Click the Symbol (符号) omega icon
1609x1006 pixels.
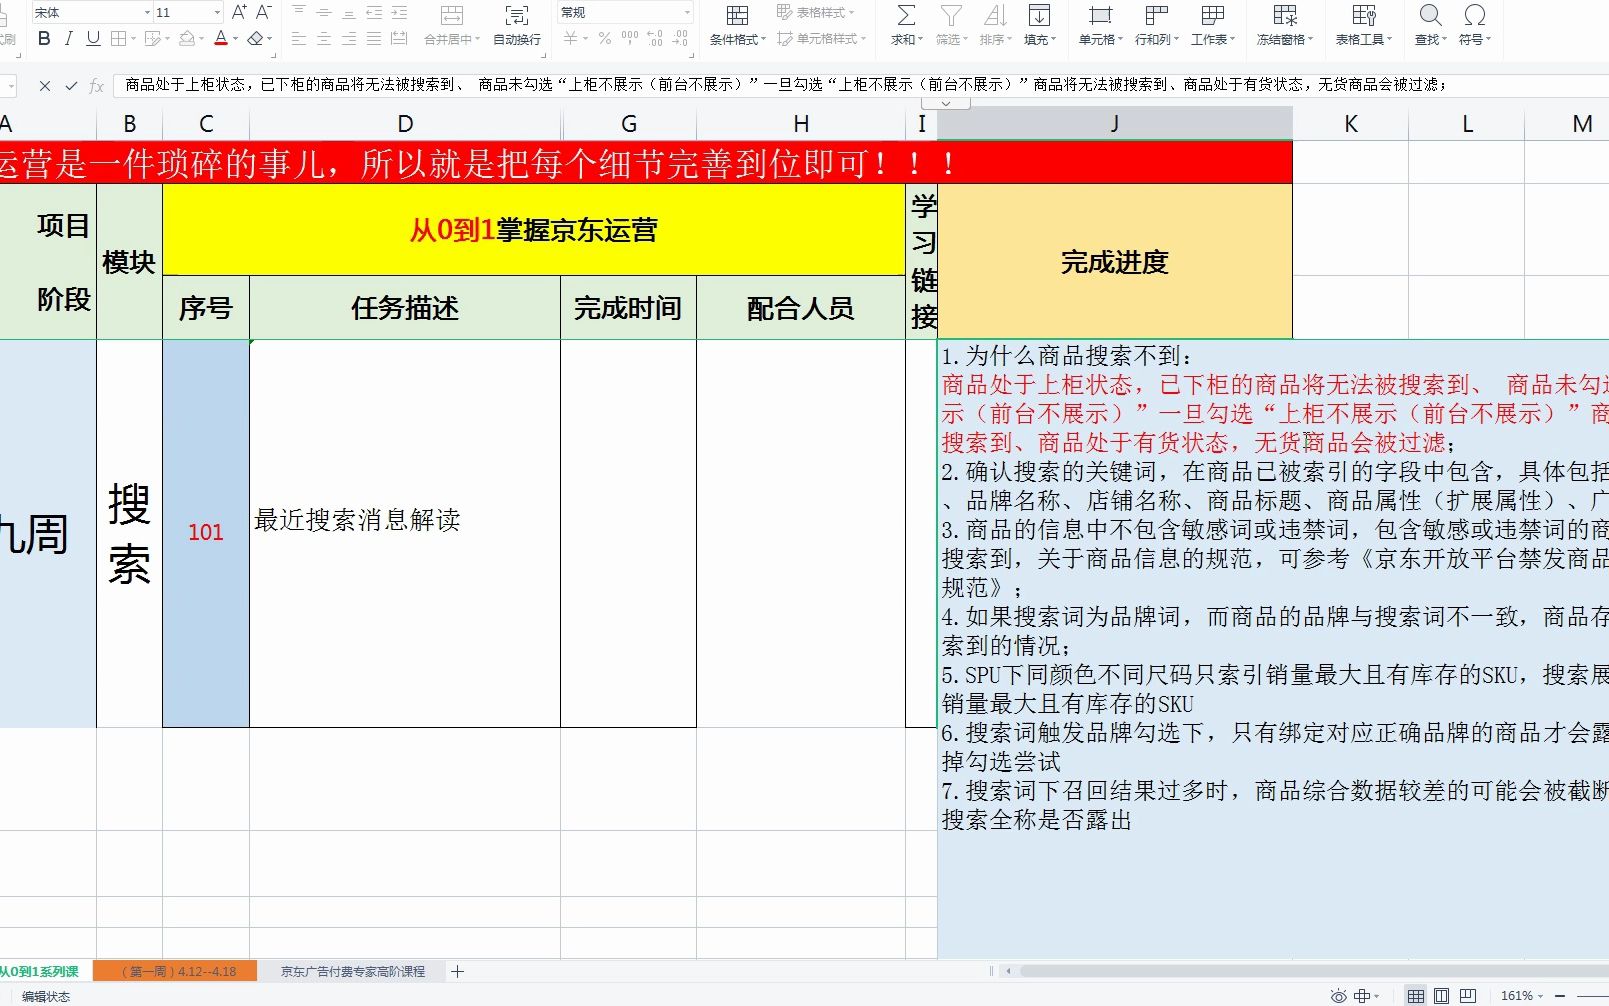pyautogui.click(x=1475, y=15)
